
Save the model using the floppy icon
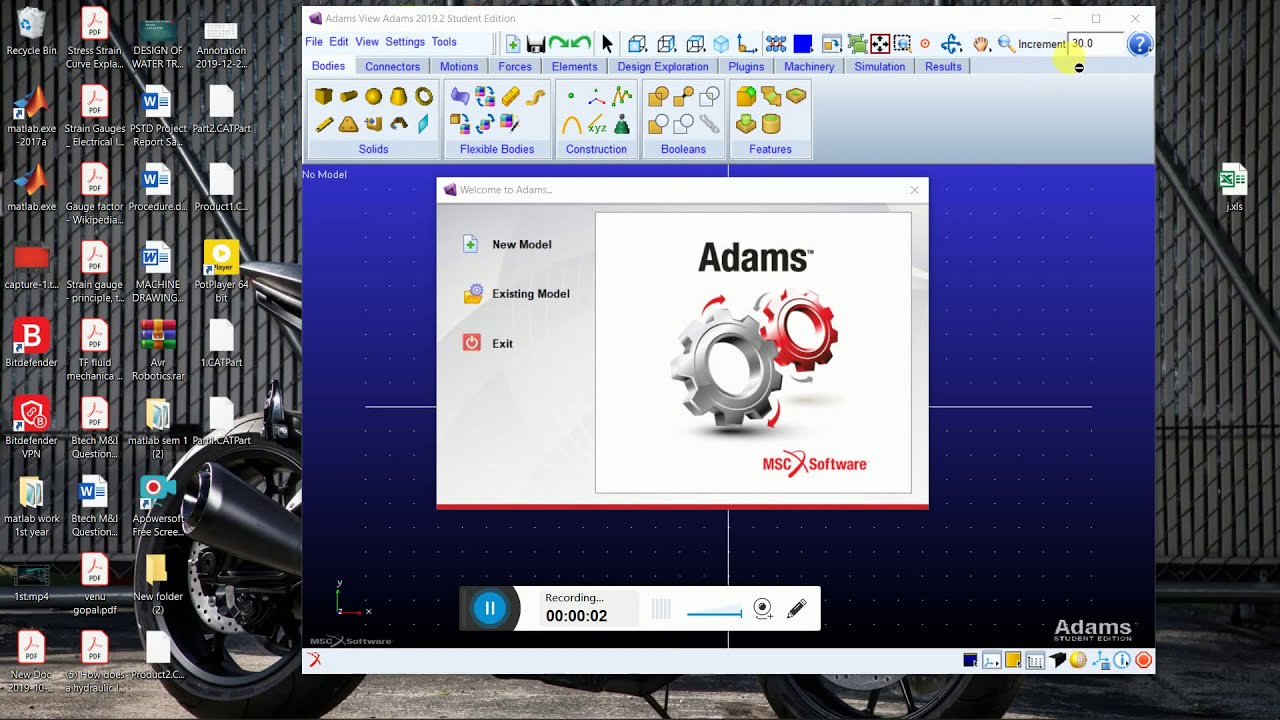(536, 44)
